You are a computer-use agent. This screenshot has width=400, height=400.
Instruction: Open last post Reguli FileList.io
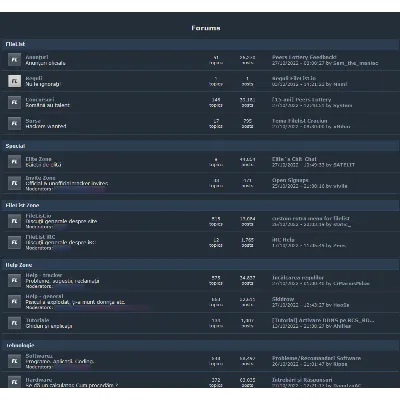click(294, 78)
